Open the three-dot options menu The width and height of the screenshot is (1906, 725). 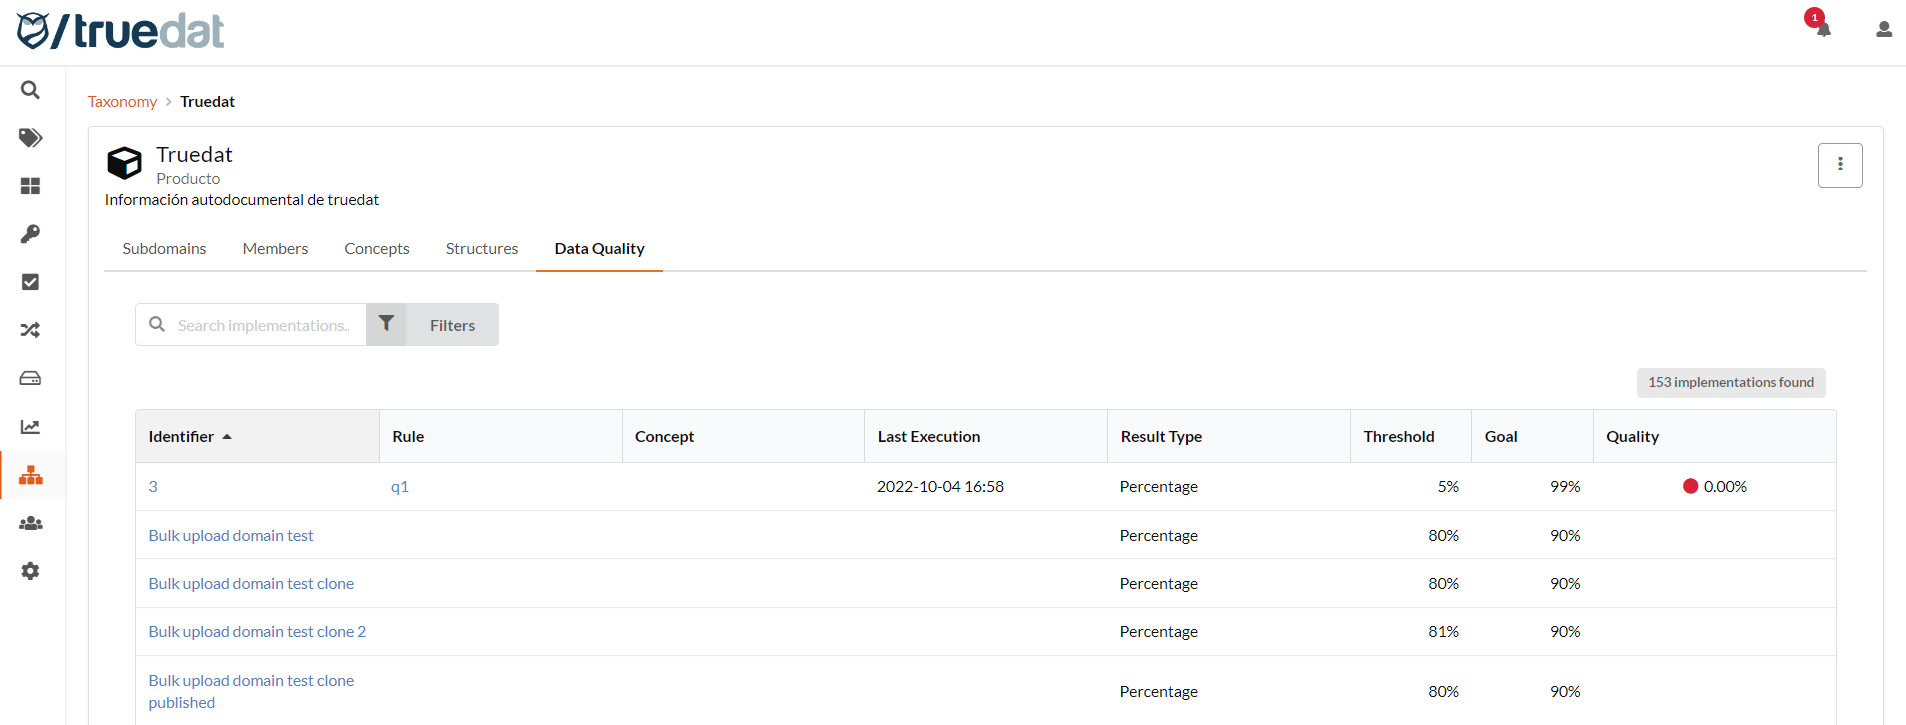click(1840, 165)
